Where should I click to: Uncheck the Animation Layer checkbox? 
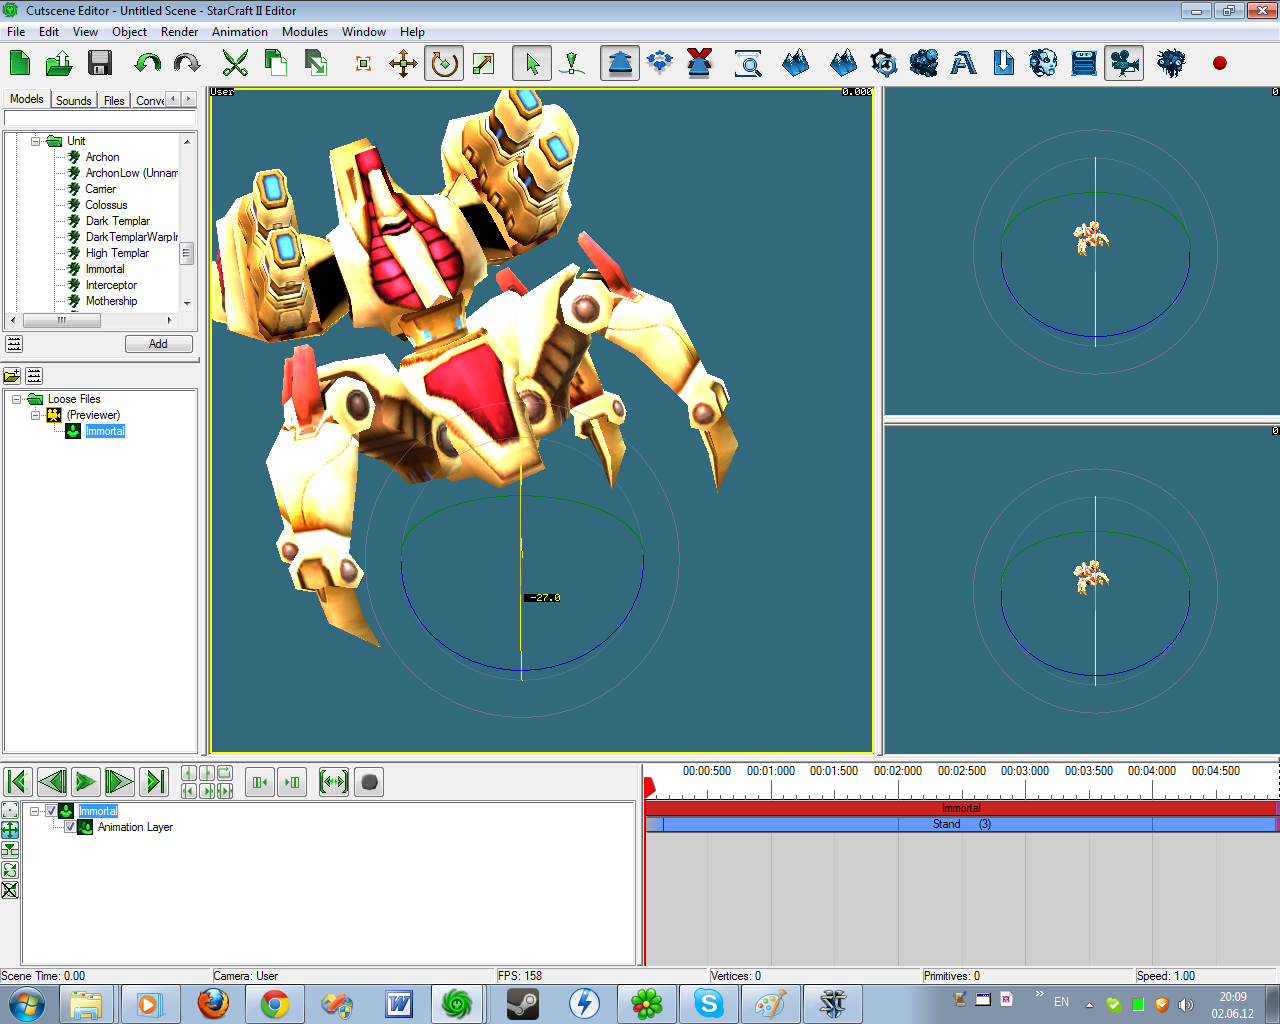coord(70,827)
